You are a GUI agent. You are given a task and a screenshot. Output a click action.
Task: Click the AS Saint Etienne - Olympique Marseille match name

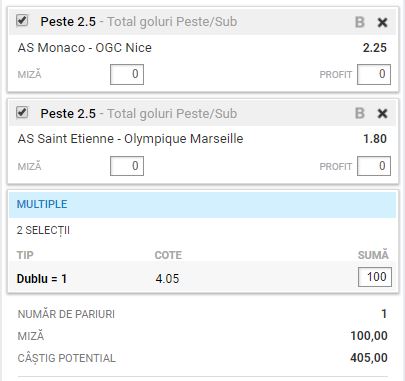130,139
